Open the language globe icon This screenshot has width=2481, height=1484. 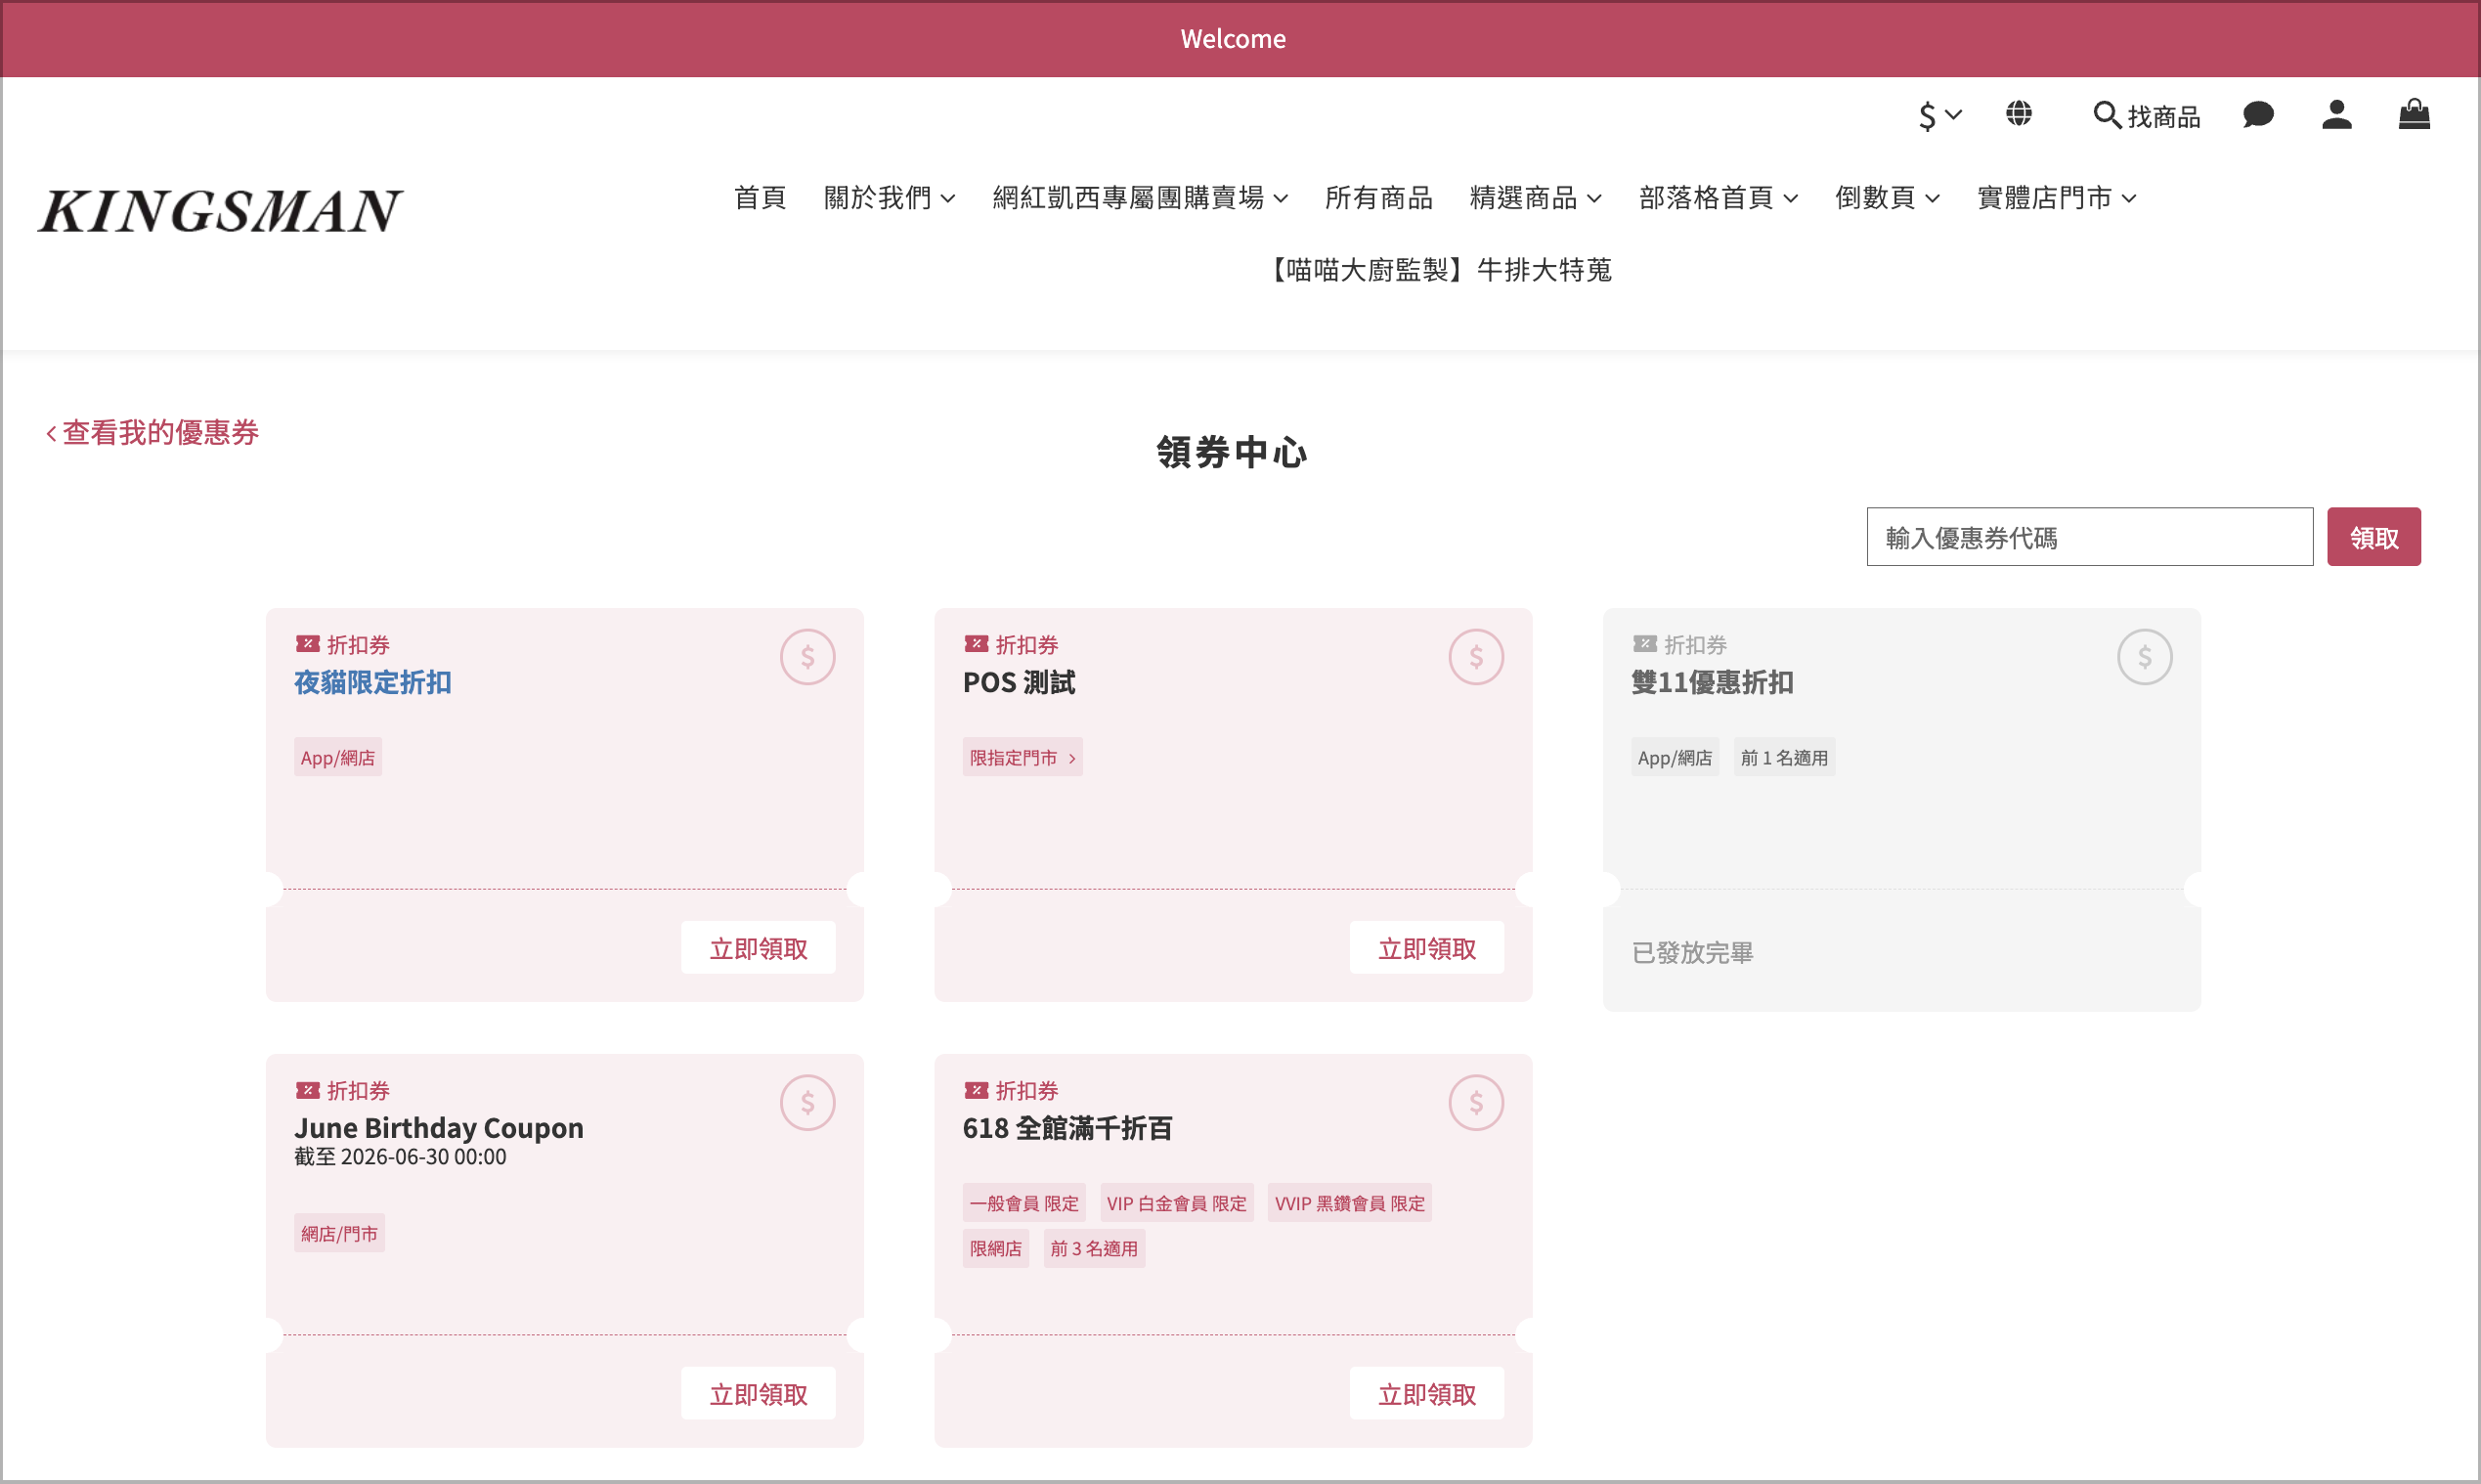(x=2018, y=114)
